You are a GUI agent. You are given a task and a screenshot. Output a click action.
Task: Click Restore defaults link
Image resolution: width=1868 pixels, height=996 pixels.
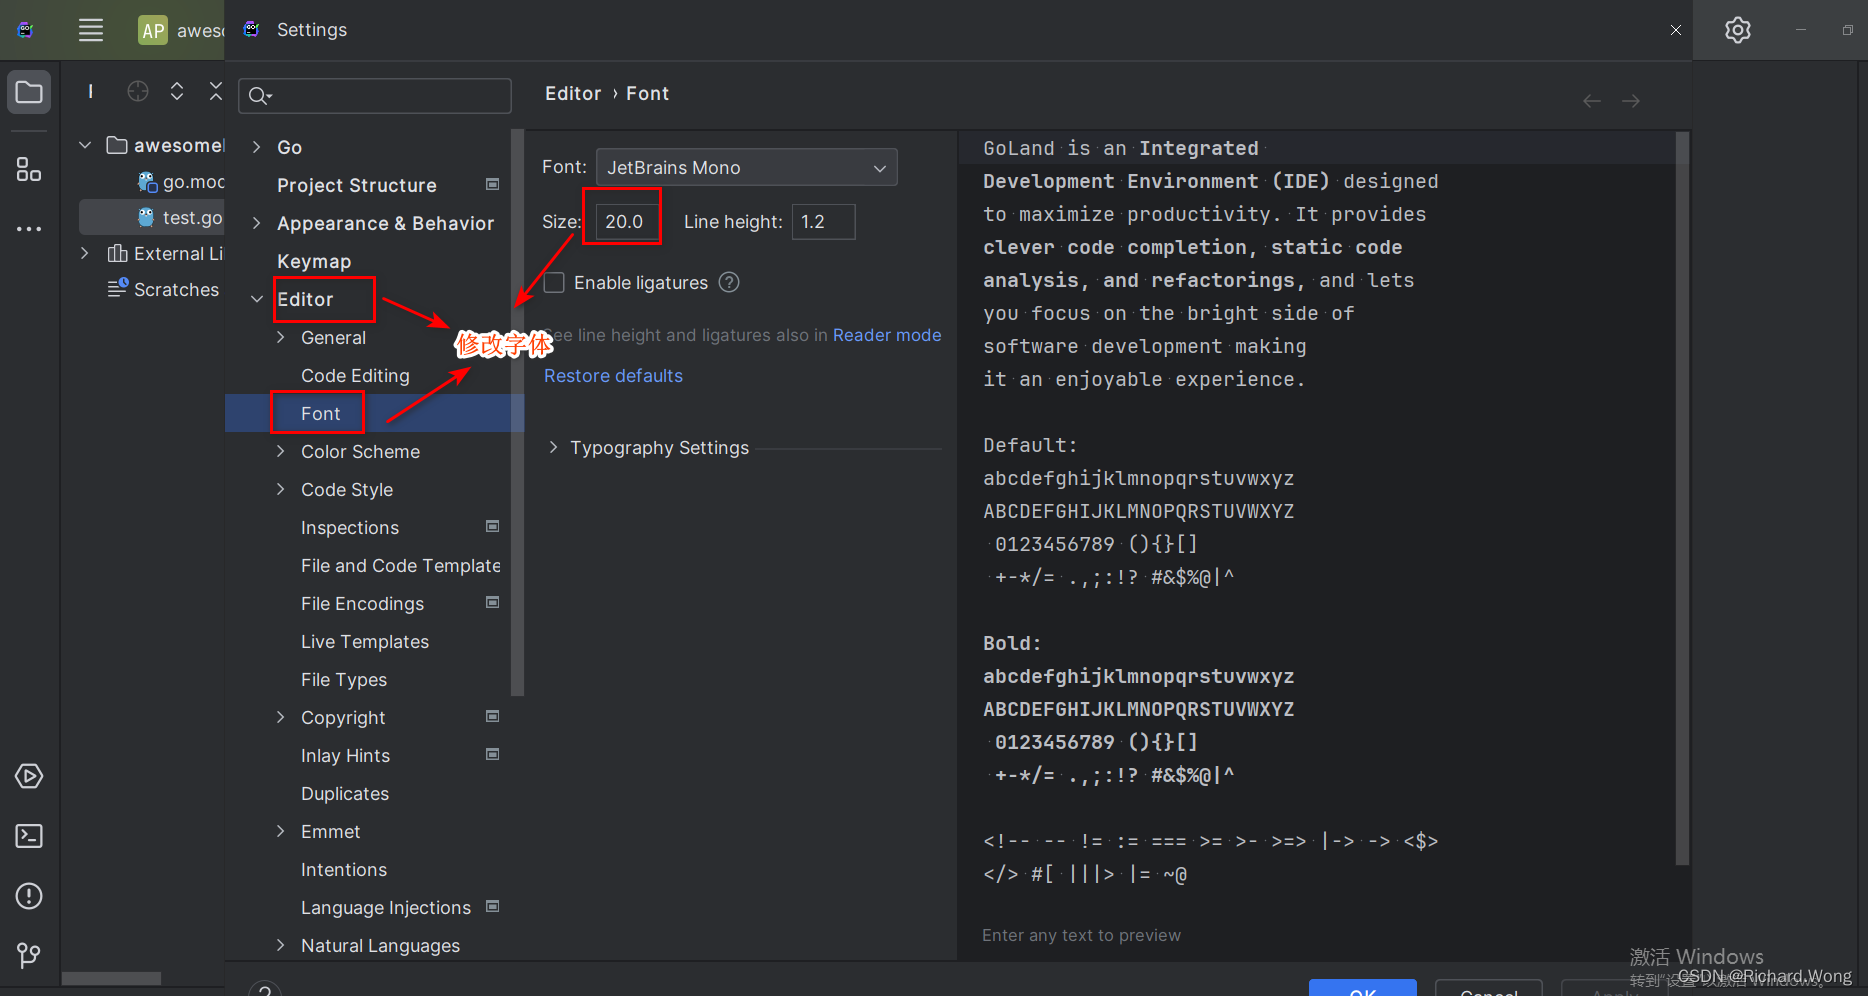(613, 376)
